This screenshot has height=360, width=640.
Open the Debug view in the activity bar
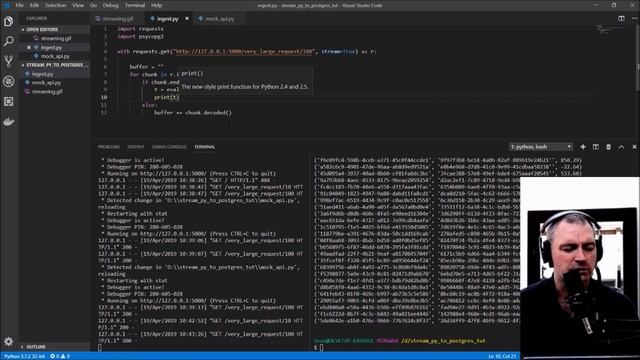[9, 81]
